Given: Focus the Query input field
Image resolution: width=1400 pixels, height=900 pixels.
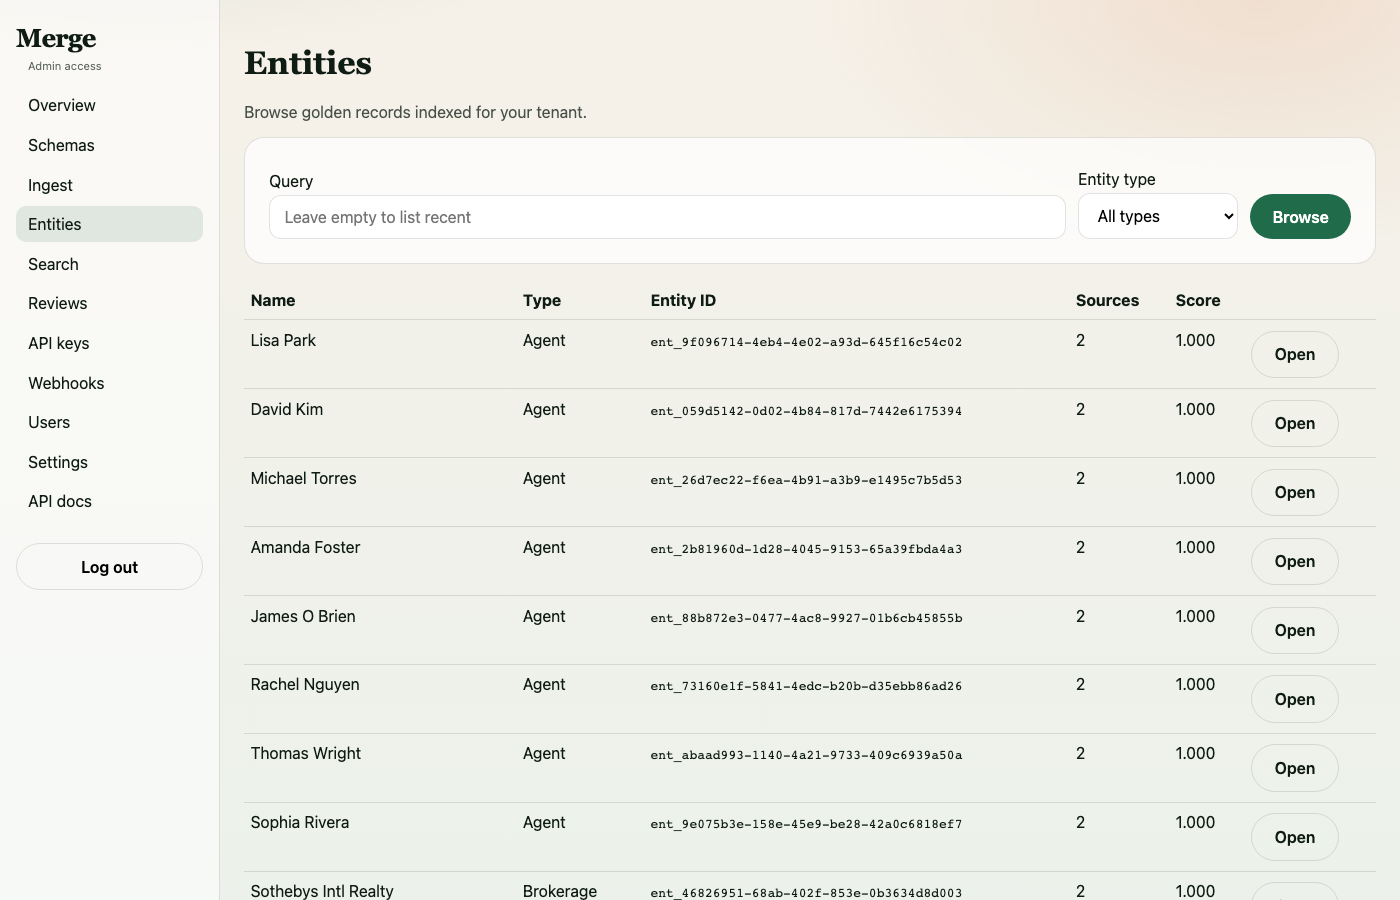Looking at the screenshot, I should point(667,217).
